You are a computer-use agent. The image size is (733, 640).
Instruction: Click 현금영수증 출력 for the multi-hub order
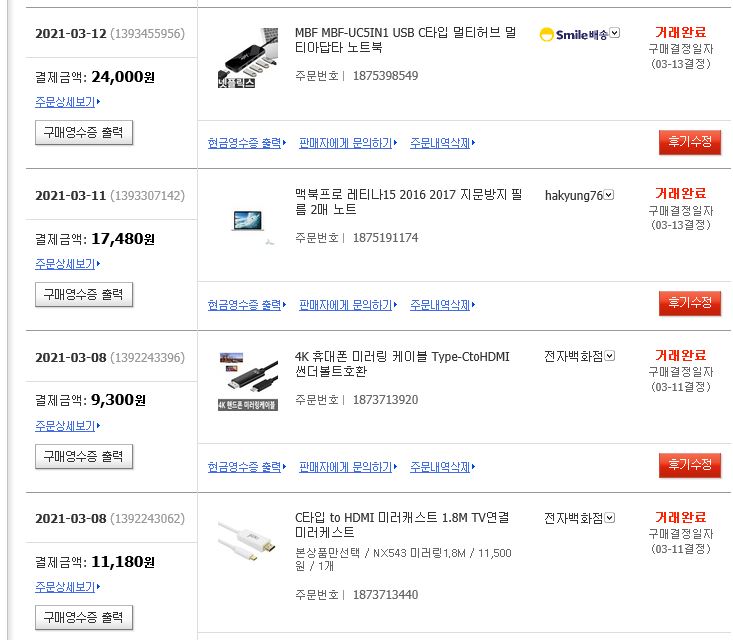click(245, 143)
